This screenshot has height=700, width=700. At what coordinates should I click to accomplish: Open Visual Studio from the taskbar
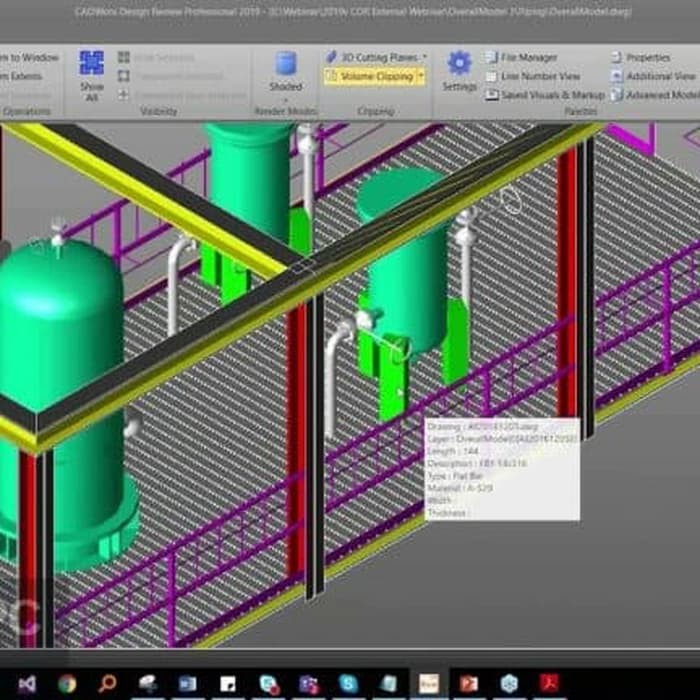pos(27,684)
